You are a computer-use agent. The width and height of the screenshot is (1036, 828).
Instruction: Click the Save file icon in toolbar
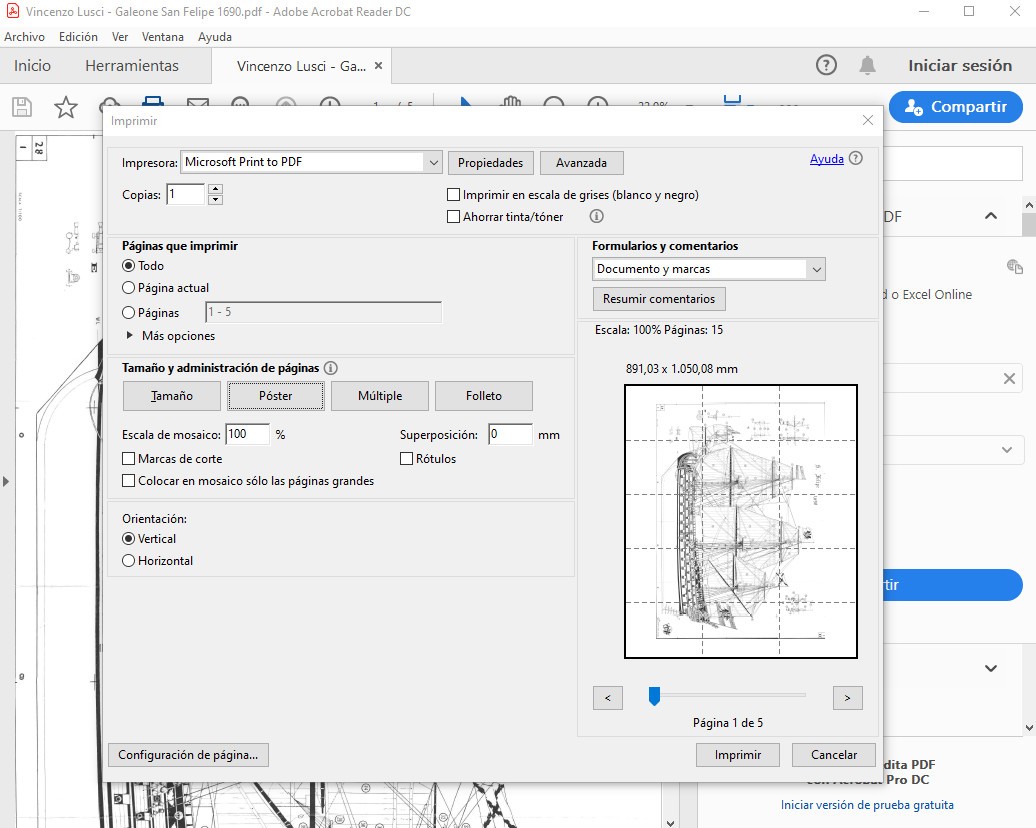click(x=21, y=107)
